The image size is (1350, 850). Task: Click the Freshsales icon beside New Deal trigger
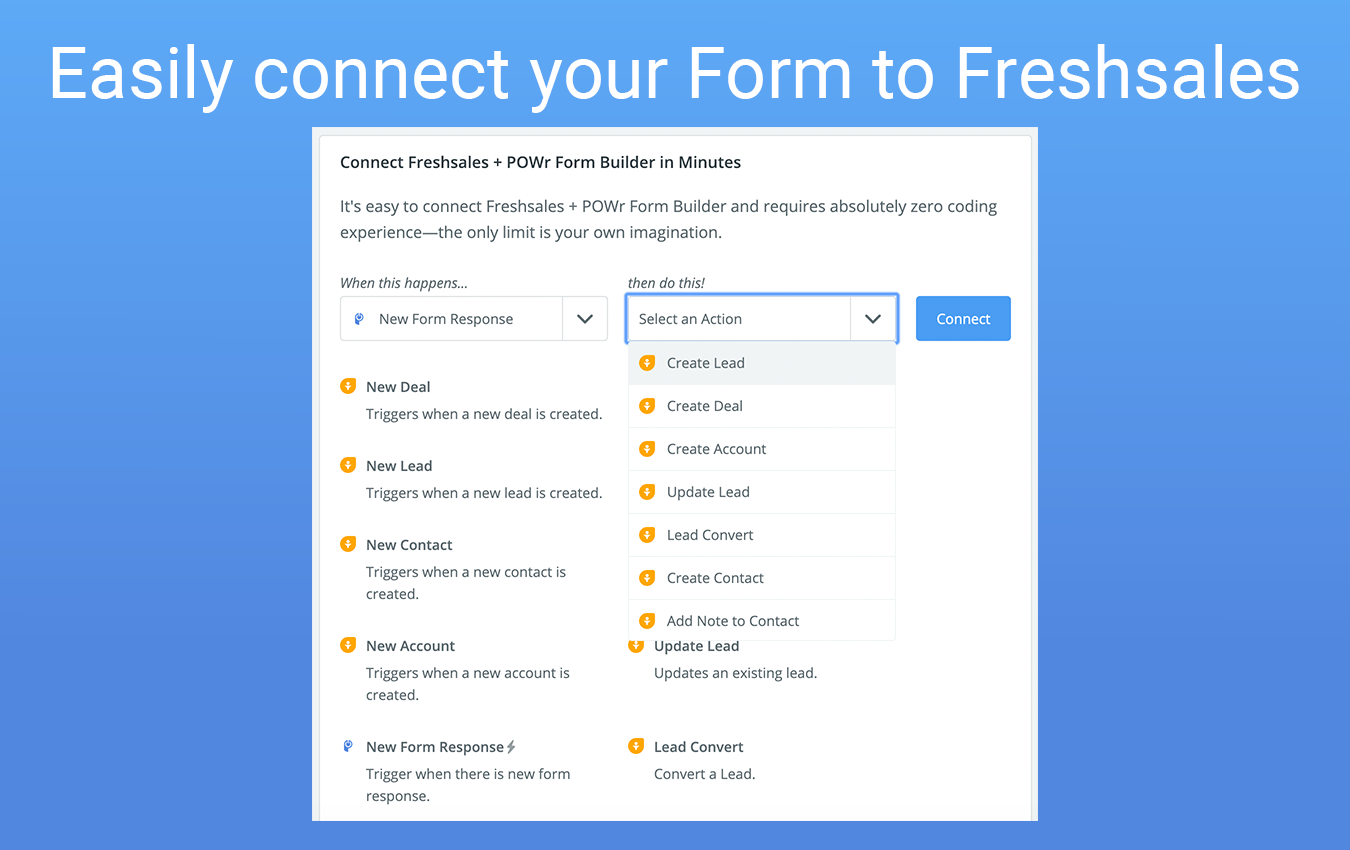347,386
